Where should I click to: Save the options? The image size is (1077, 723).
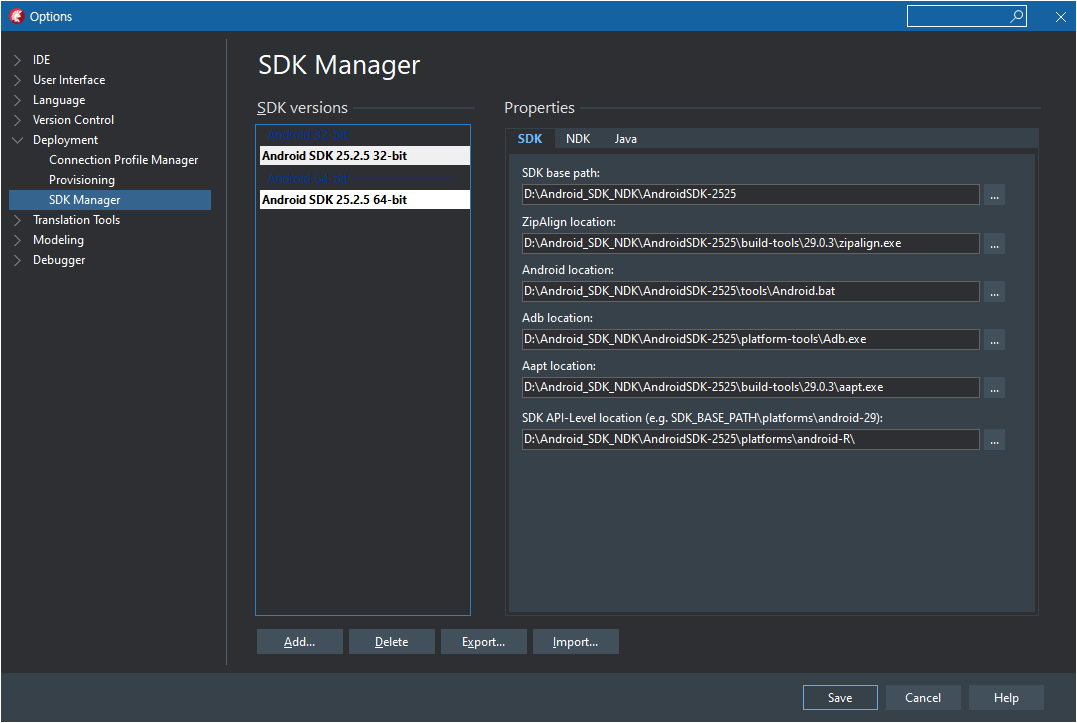[x=840, y=698]
